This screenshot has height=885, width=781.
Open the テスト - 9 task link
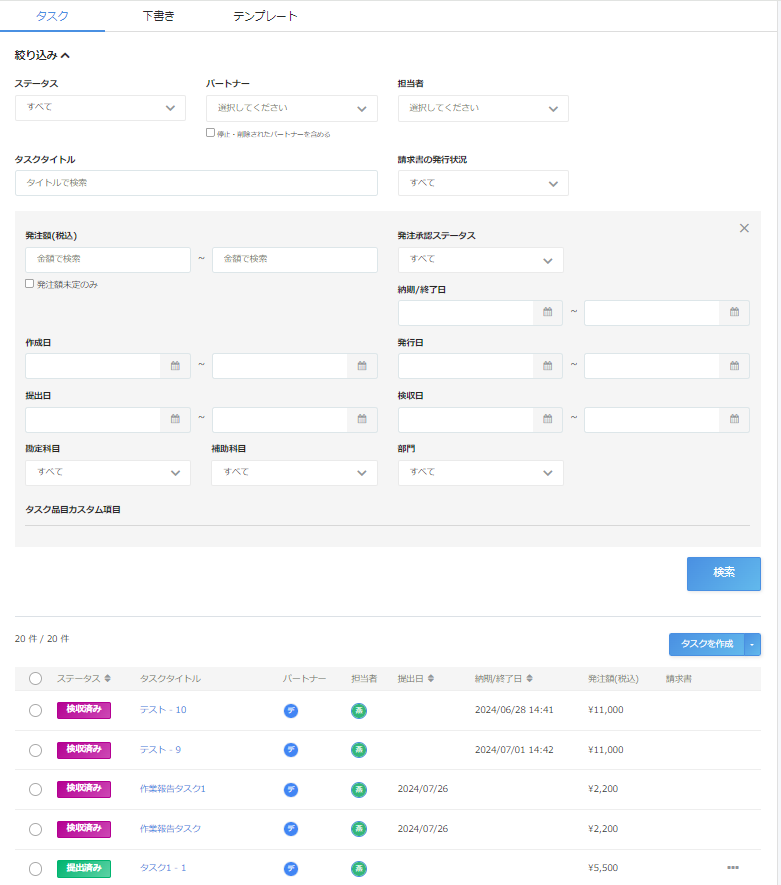(160, 750)
